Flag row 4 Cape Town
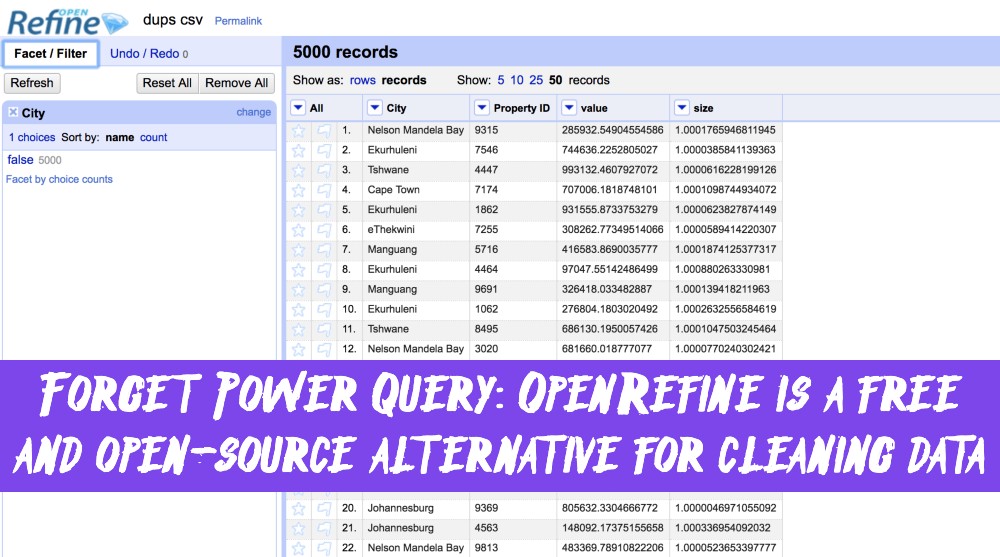The height and width of the screenshot is (557, 1000). (x=324, y=190)
